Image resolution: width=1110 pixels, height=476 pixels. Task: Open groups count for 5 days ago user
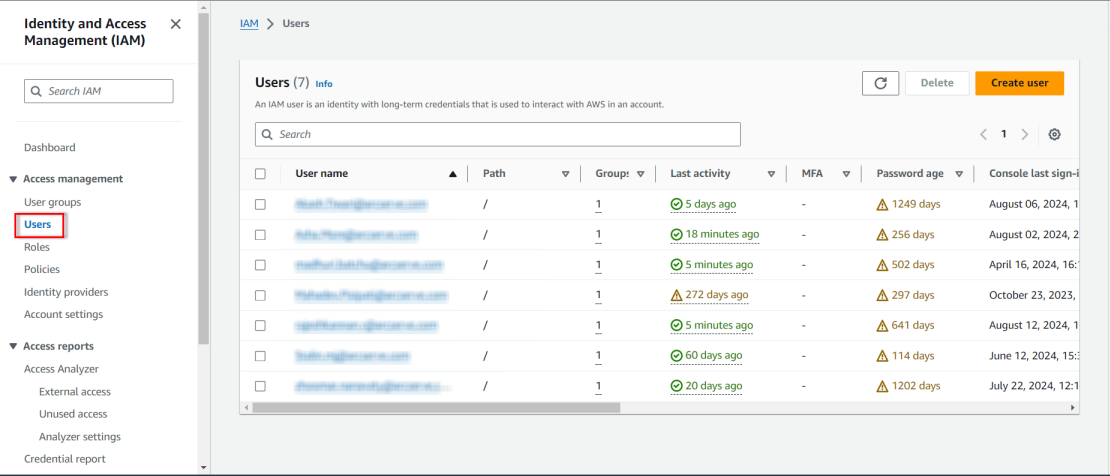click(x=598, y=204)
